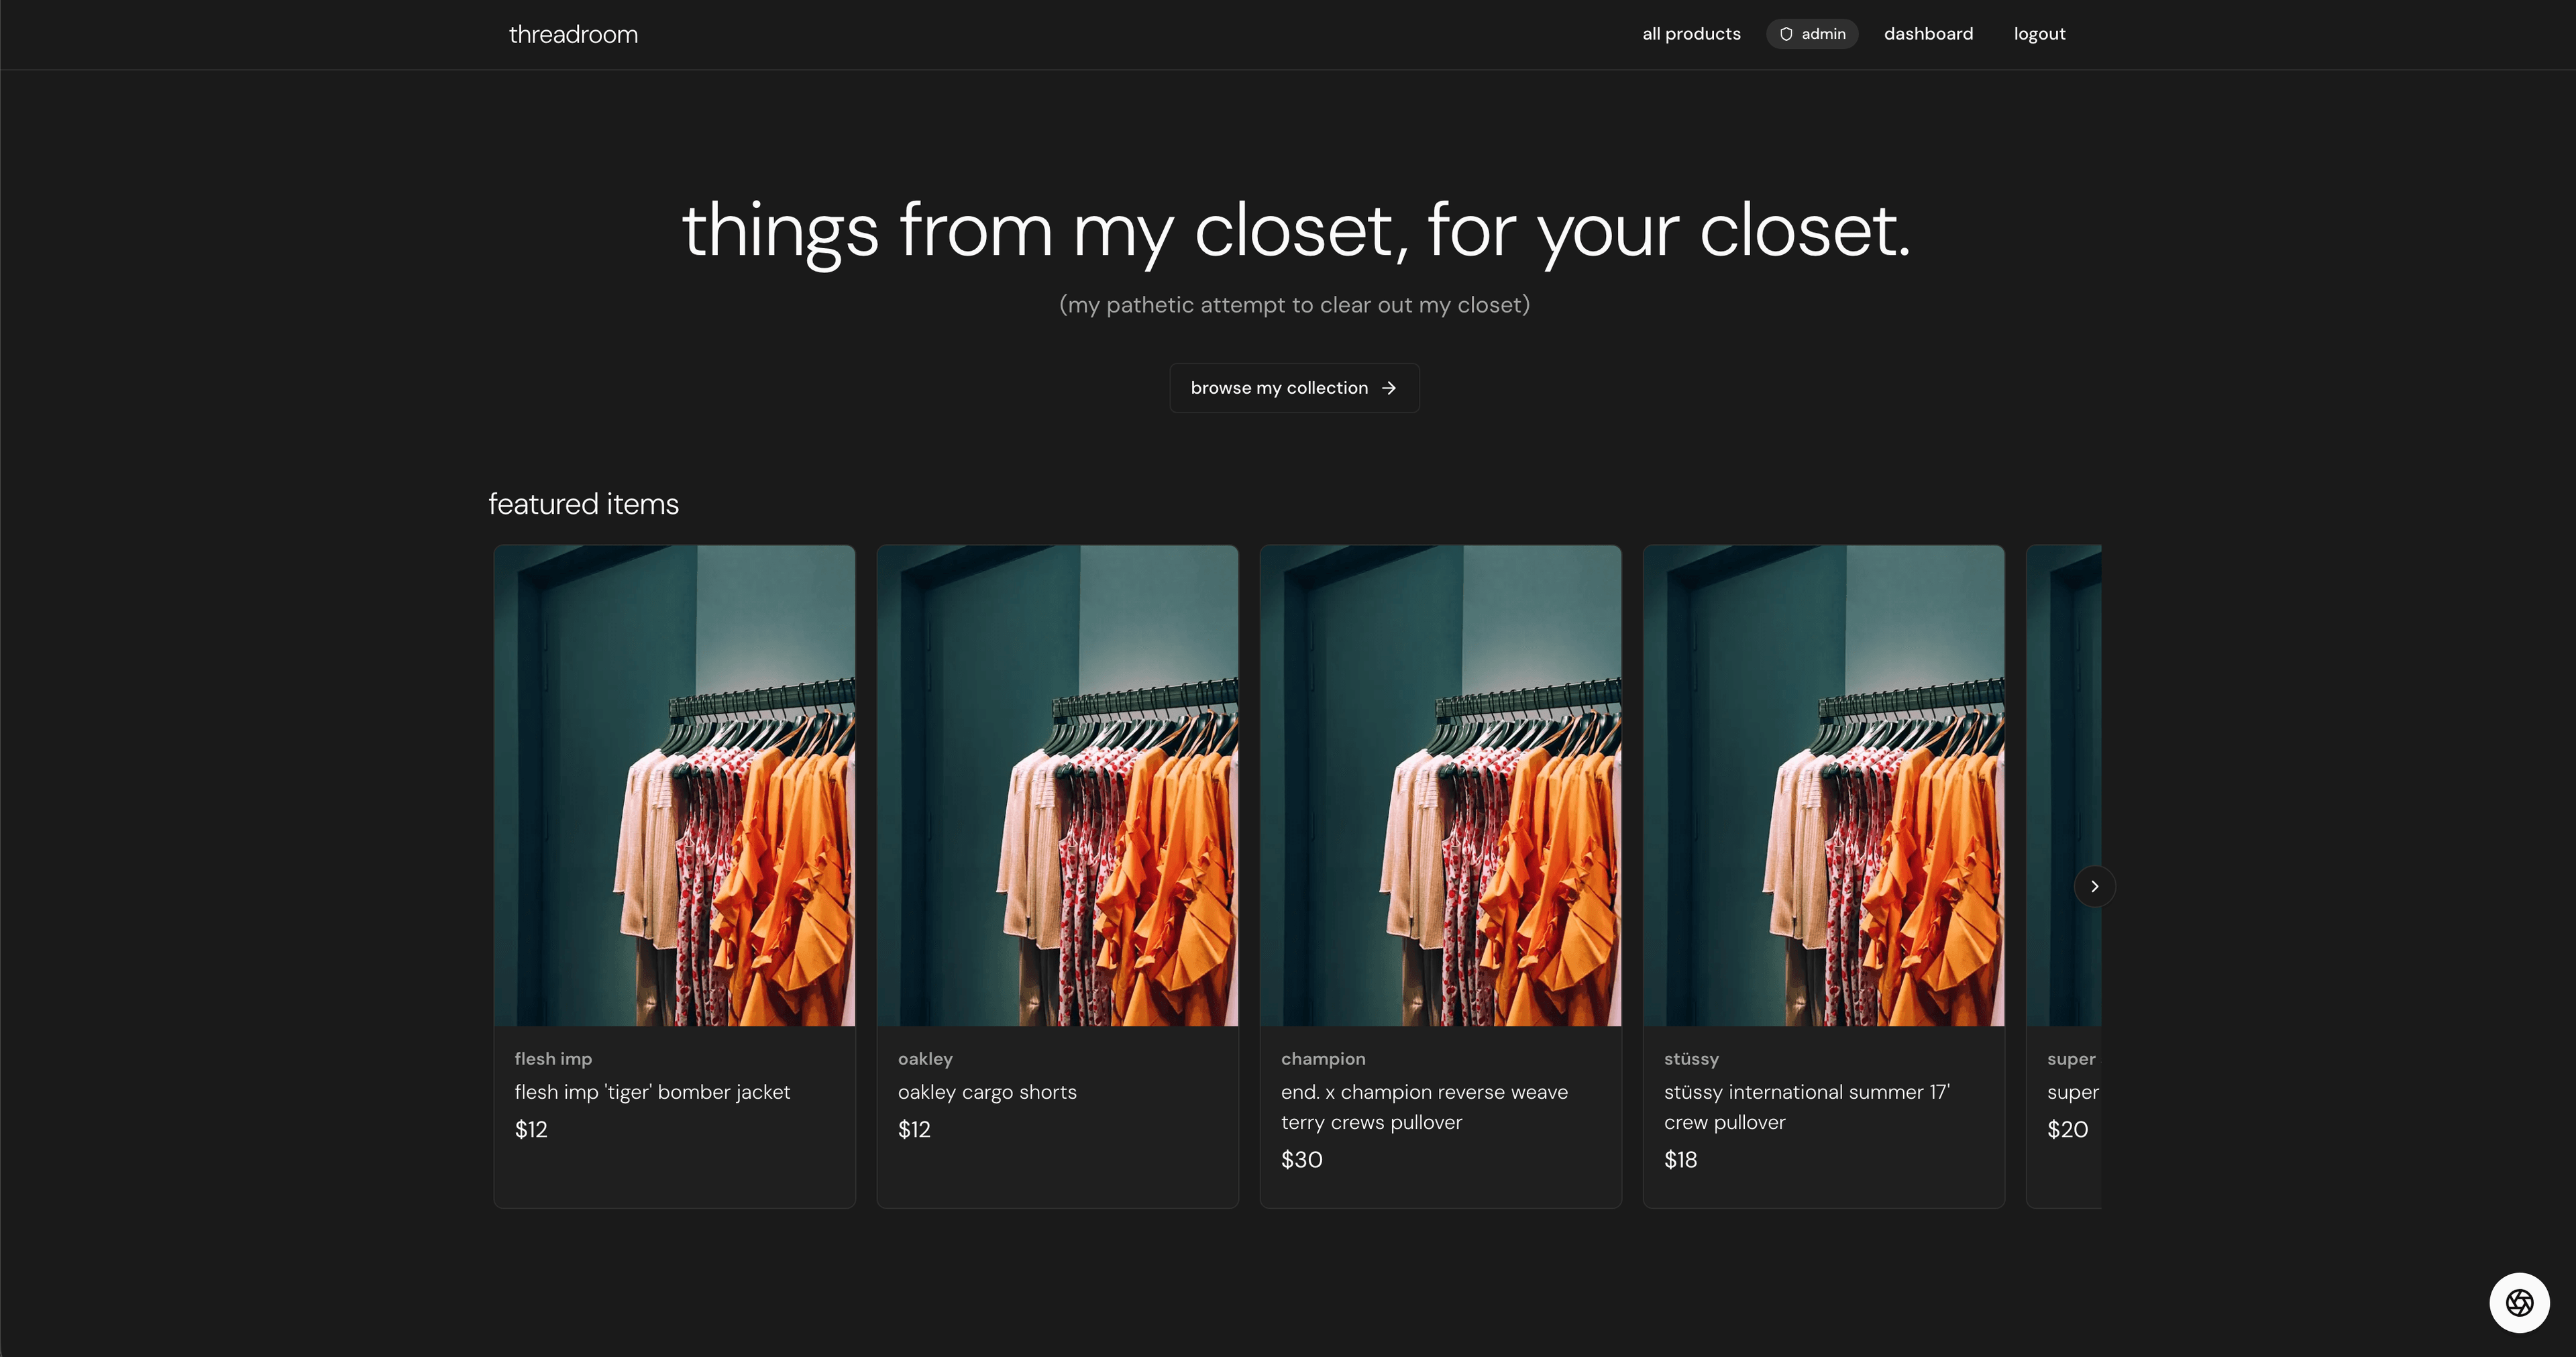Select the champion terry crews pullover image
This screenshot has height=1357, width=2576.
coord(1440,785)
